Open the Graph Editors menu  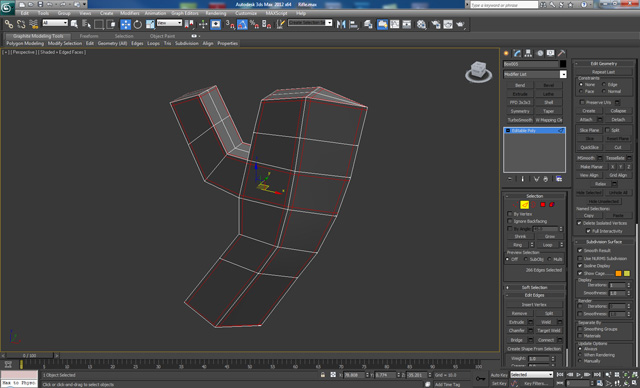tap(184, 13)
